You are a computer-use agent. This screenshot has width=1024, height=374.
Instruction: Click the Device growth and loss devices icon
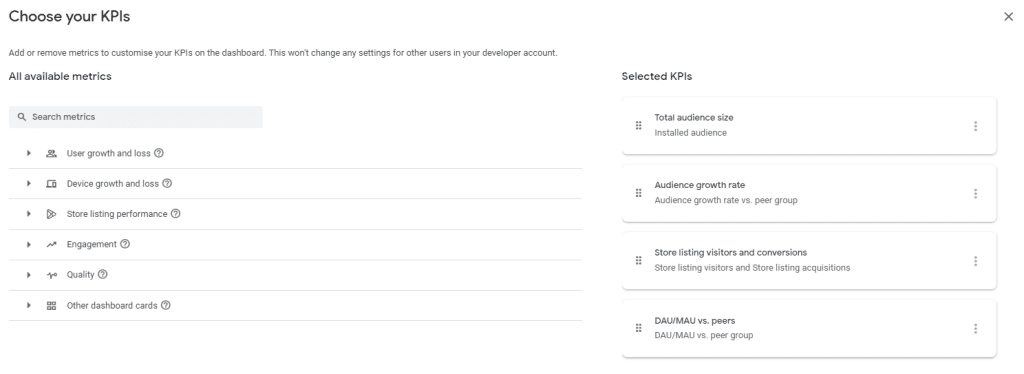click(52, 184)
